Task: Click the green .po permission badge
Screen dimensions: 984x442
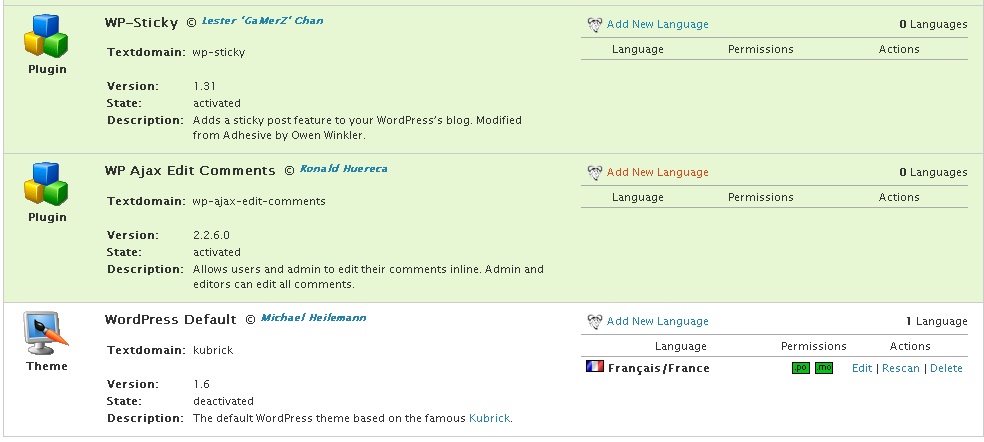Action: [x=800, y=368]
